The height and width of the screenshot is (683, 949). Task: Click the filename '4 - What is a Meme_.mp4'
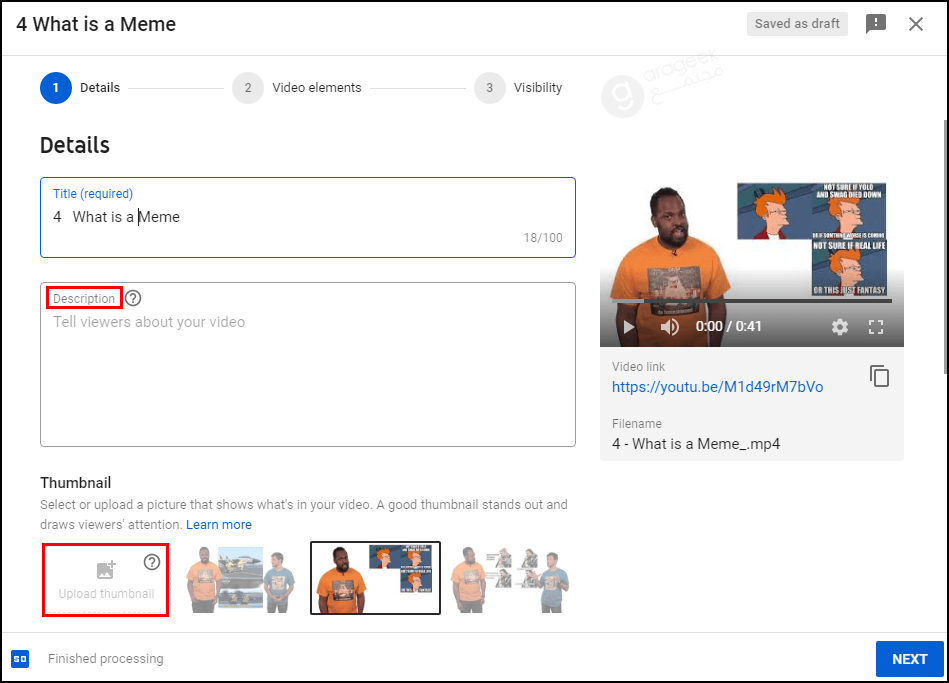(696, 444)
